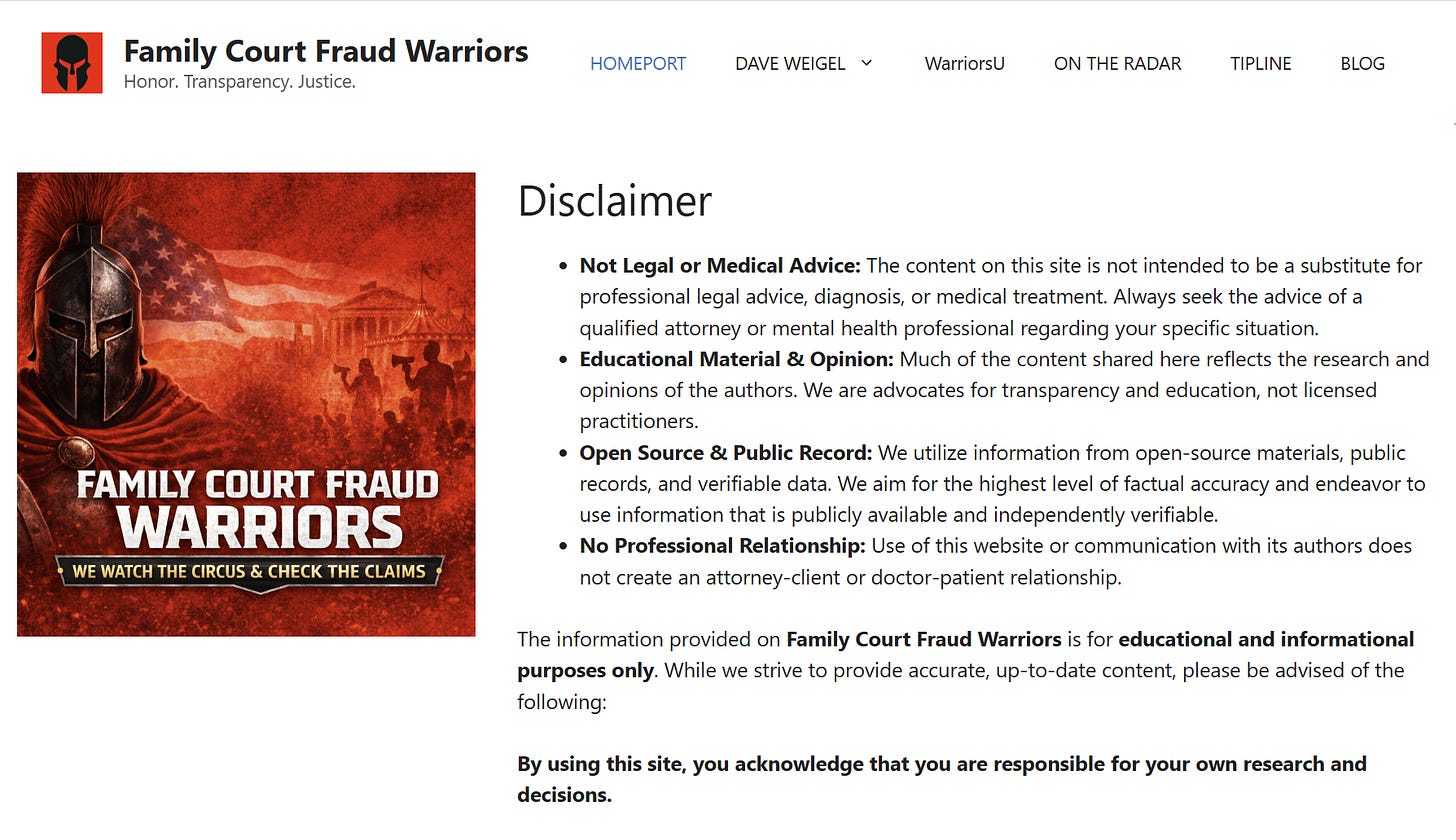The width and height of the screenshot is (1456, 840).
Task: Click the Spartan helmet site logo
Action: pyautogui.click(x=72, y=63)
